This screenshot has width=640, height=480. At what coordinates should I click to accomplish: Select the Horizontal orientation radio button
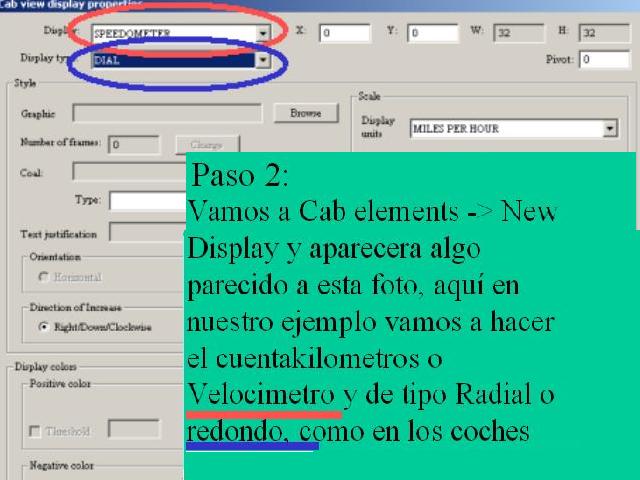[43, 277]
